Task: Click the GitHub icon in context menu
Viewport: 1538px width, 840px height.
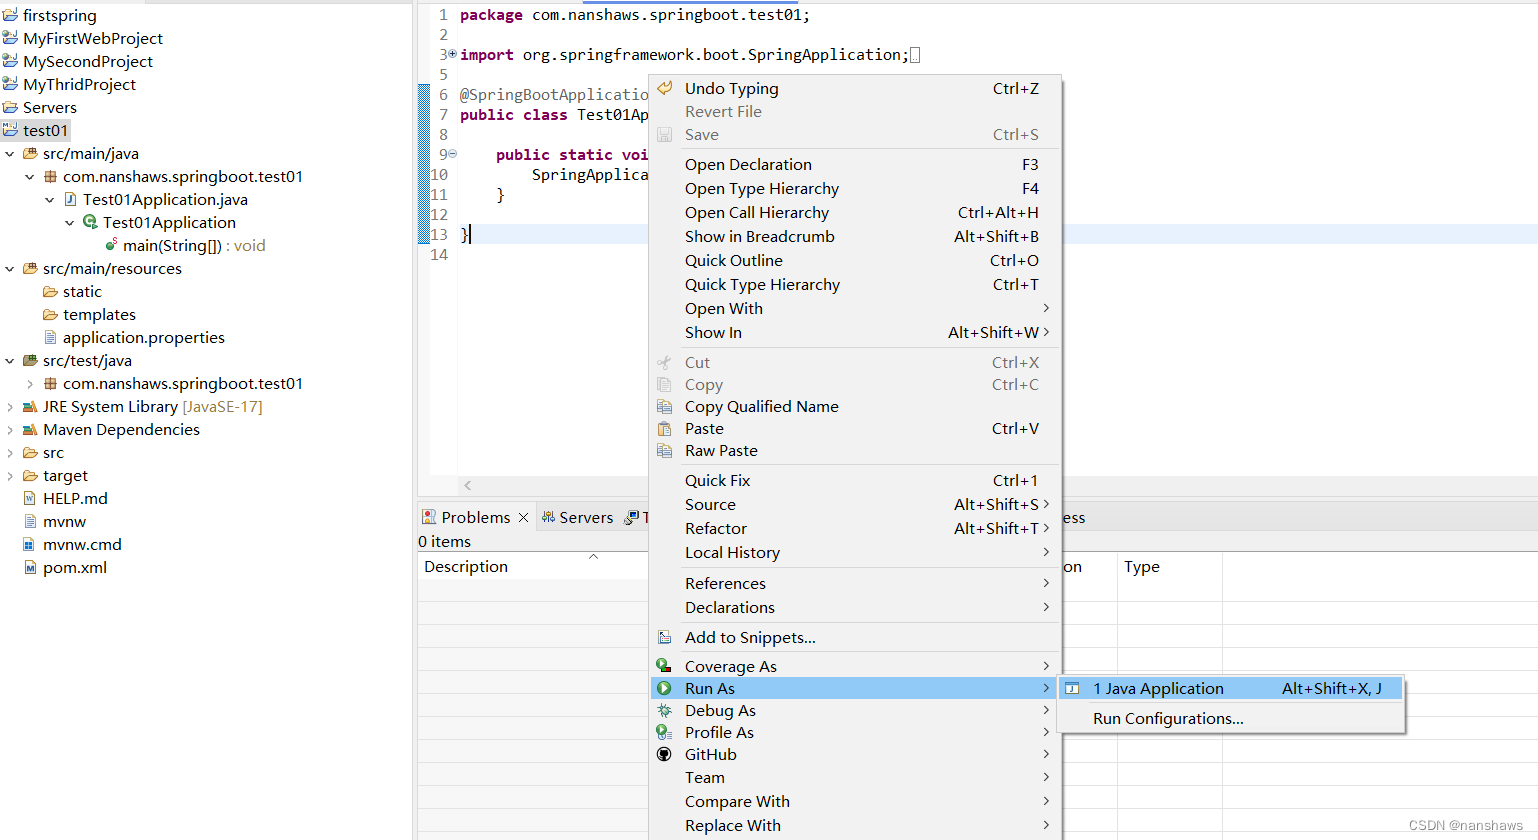Action: 664,754
